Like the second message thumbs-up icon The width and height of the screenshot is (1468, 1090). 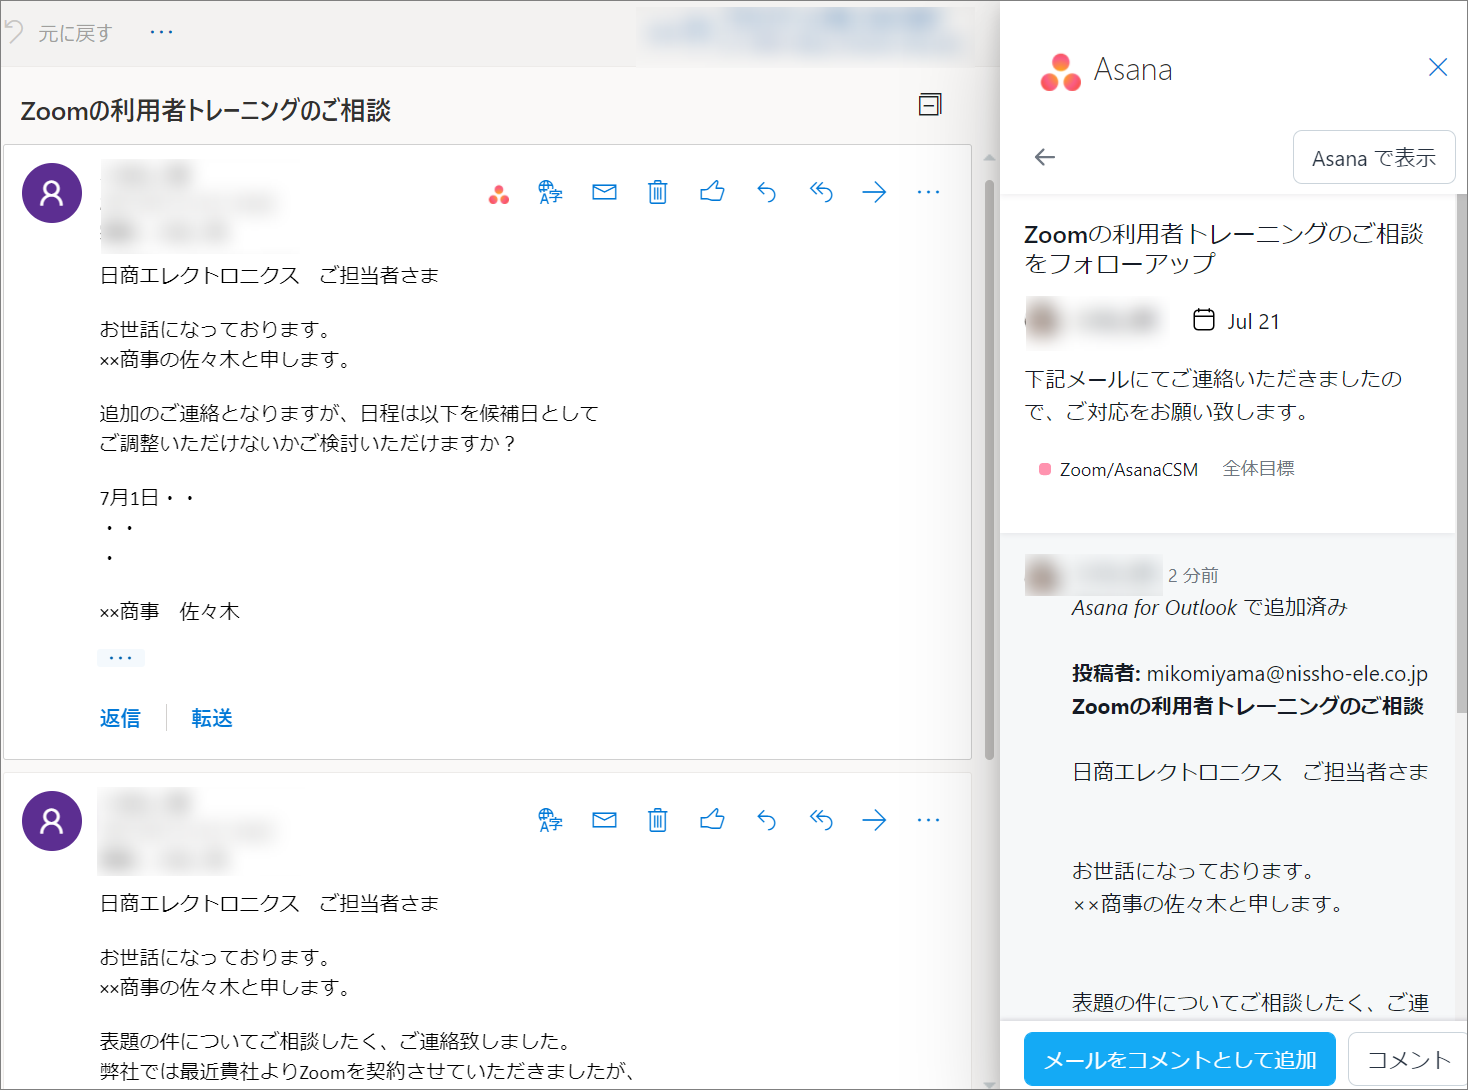coord(712,820)
